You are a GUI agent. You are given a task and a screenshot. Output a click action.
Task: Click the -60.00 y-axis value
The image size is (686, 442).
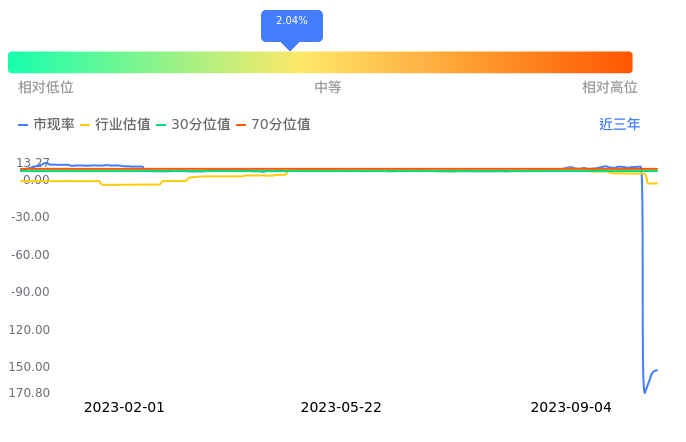click(x=31, y=254)
